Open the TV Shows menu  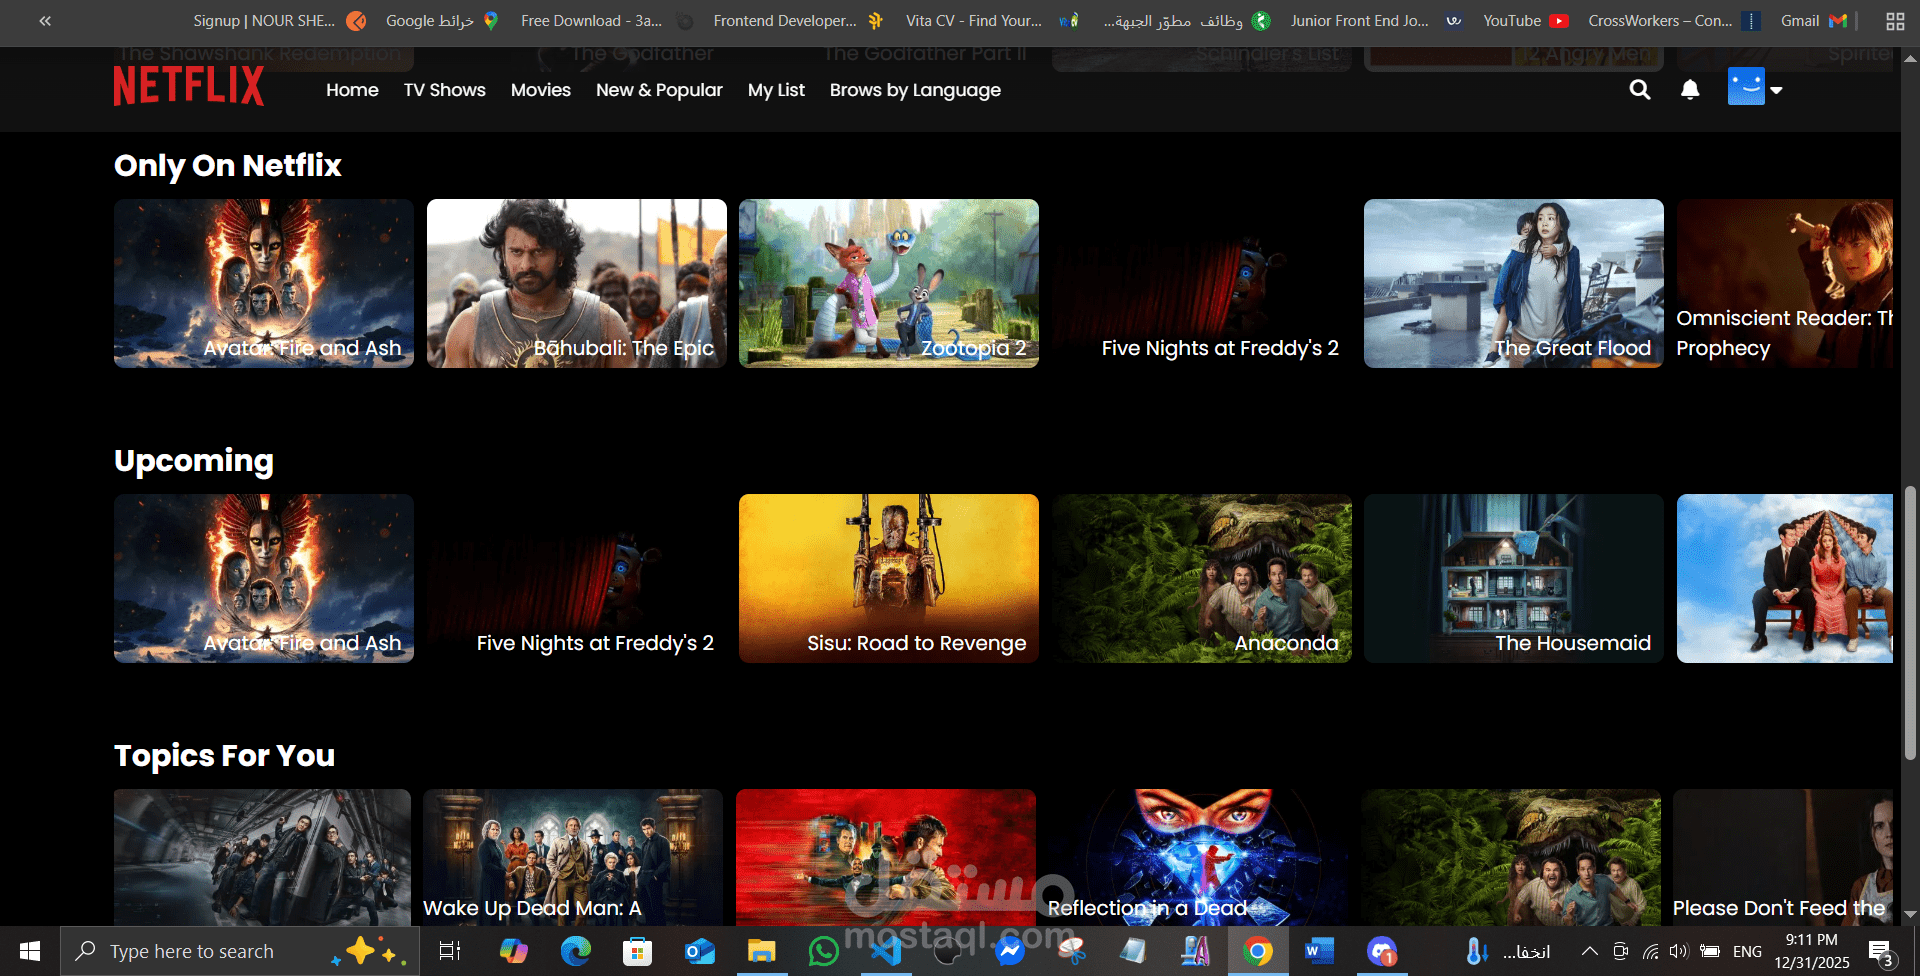[445, 90]
